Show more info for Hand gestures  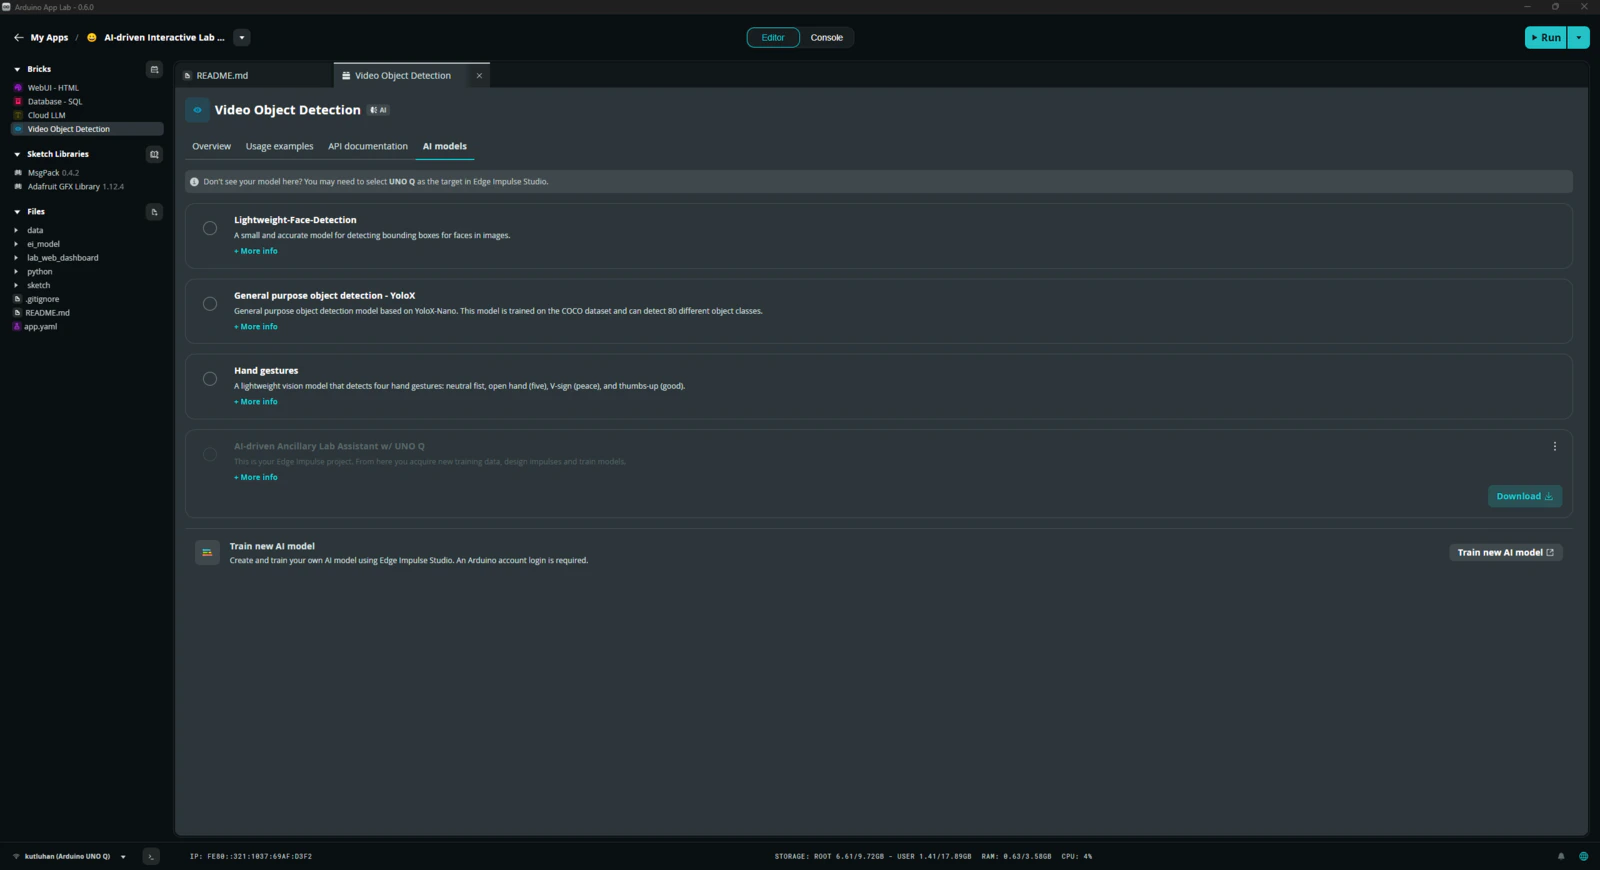pos(256,402)
